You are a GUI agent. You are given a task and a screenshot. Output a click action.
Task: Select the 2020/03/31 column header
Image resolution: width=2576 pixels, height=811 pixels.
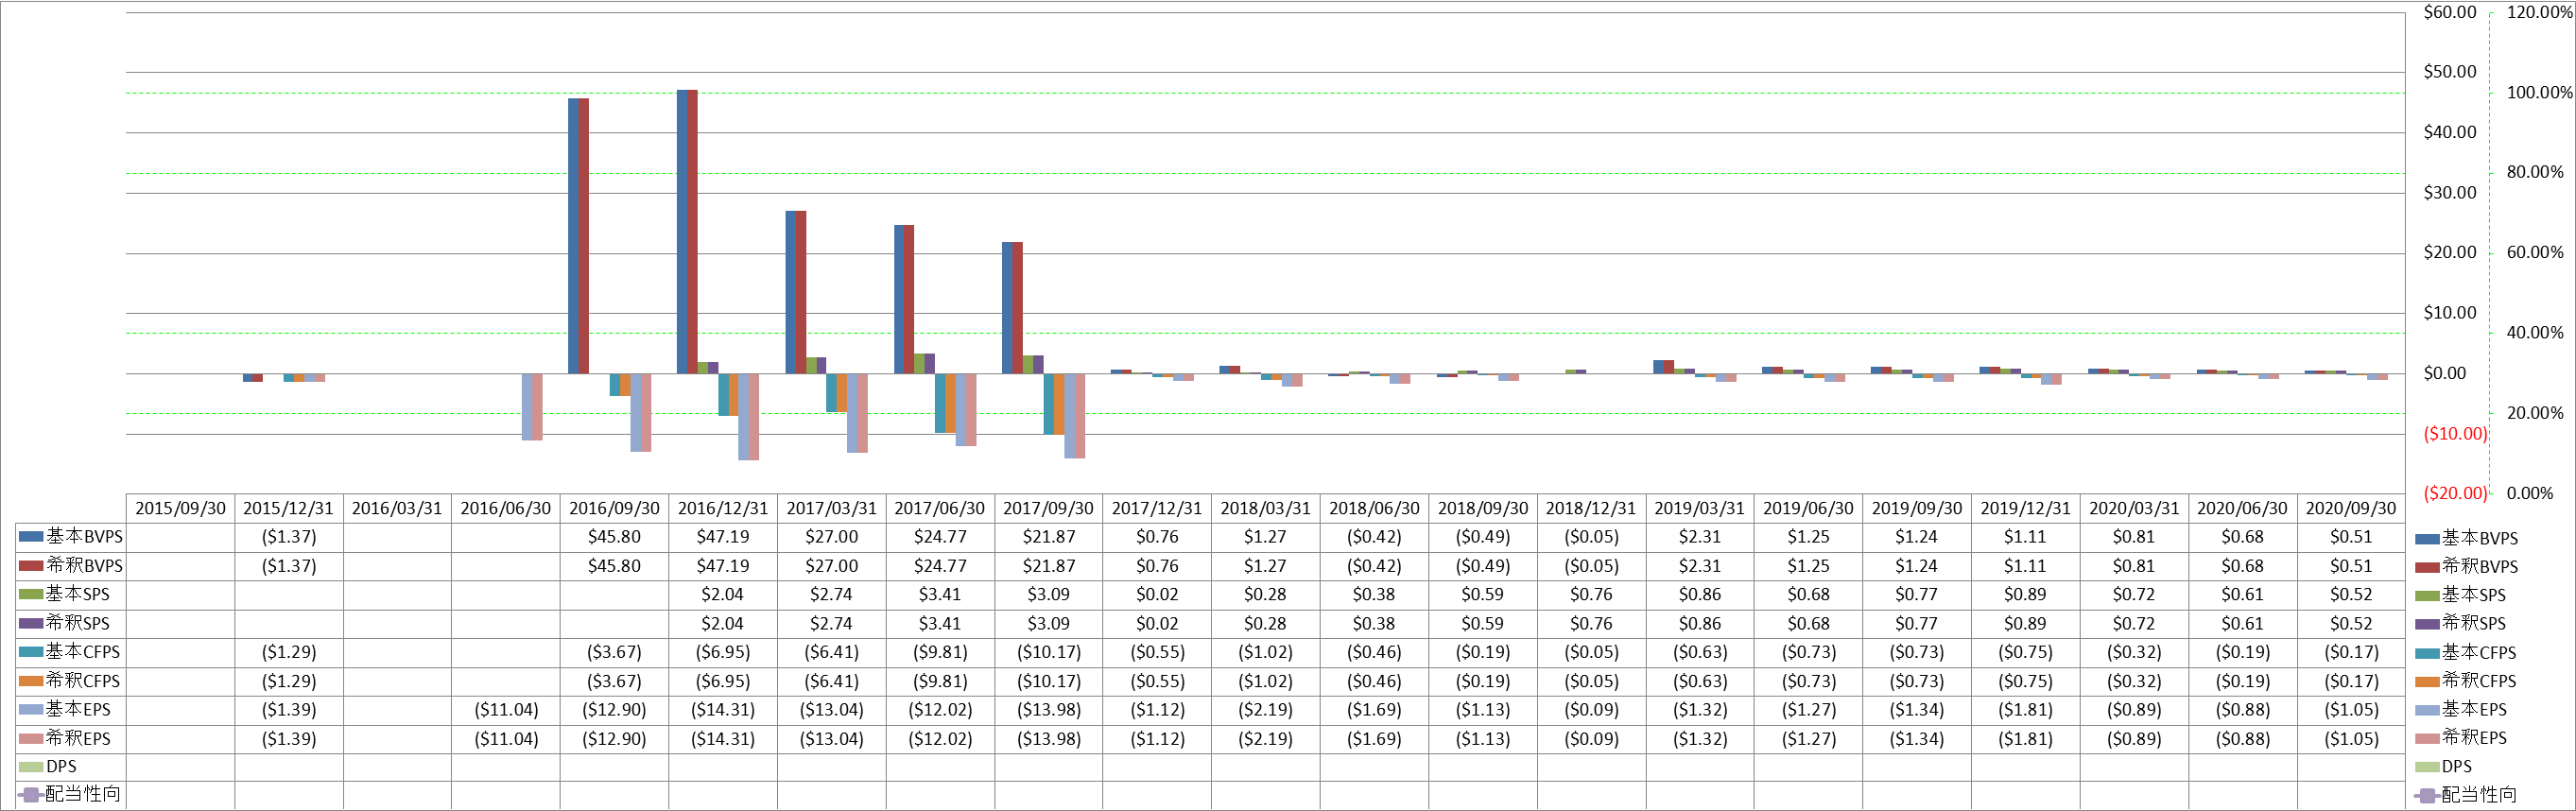[x=2133, y=508]
